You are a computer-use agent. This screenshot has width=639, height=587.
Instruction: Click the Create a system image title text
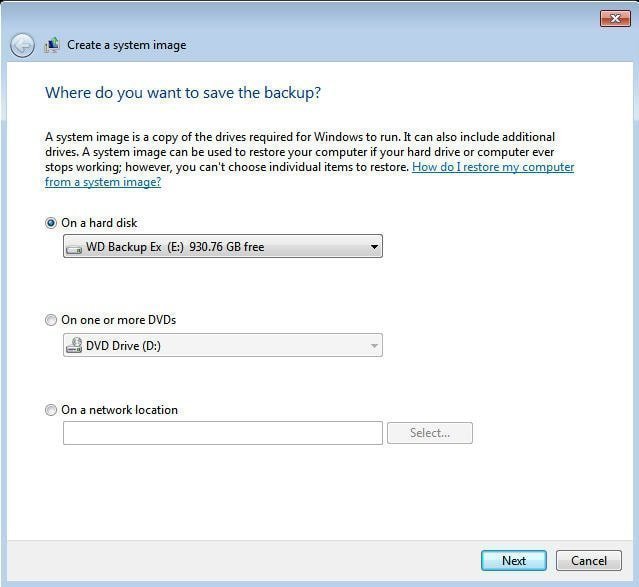coord(126,45)
